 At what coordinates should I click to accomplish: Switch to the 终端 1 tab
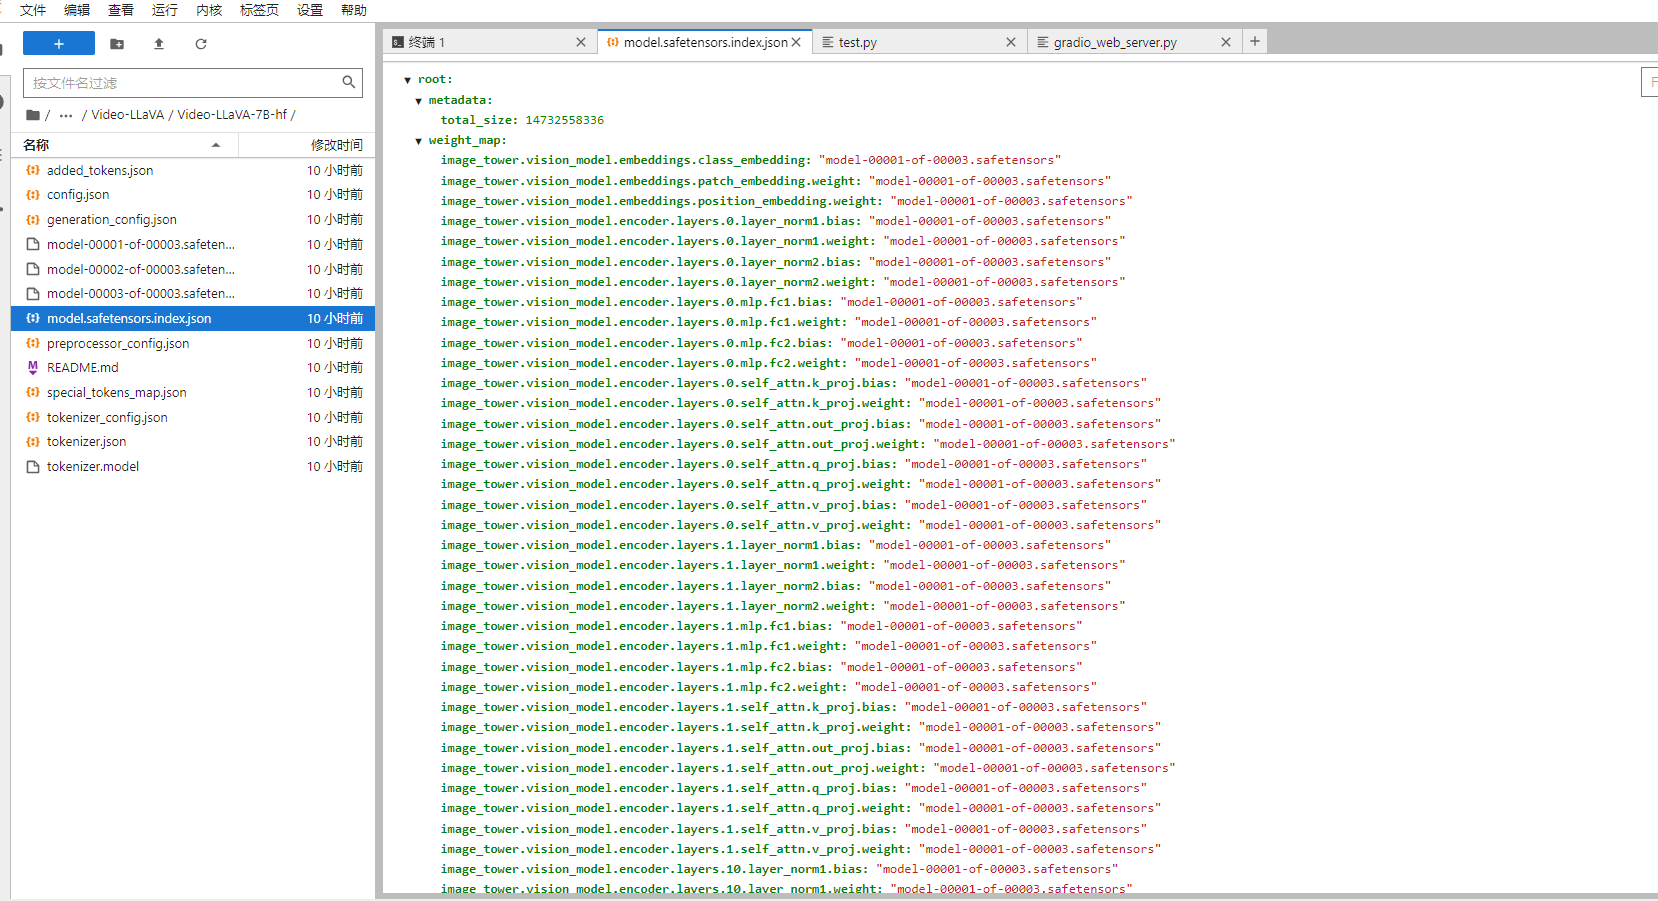pyautogui.click(x=480, y=42)
